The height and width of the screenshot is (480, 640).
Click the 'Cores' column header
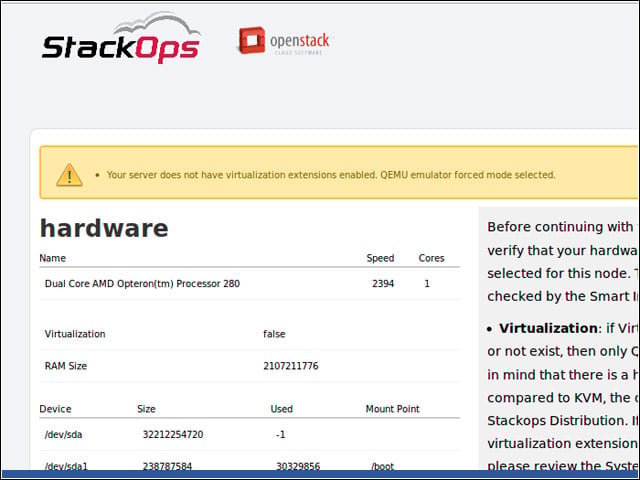coord(431,258)
